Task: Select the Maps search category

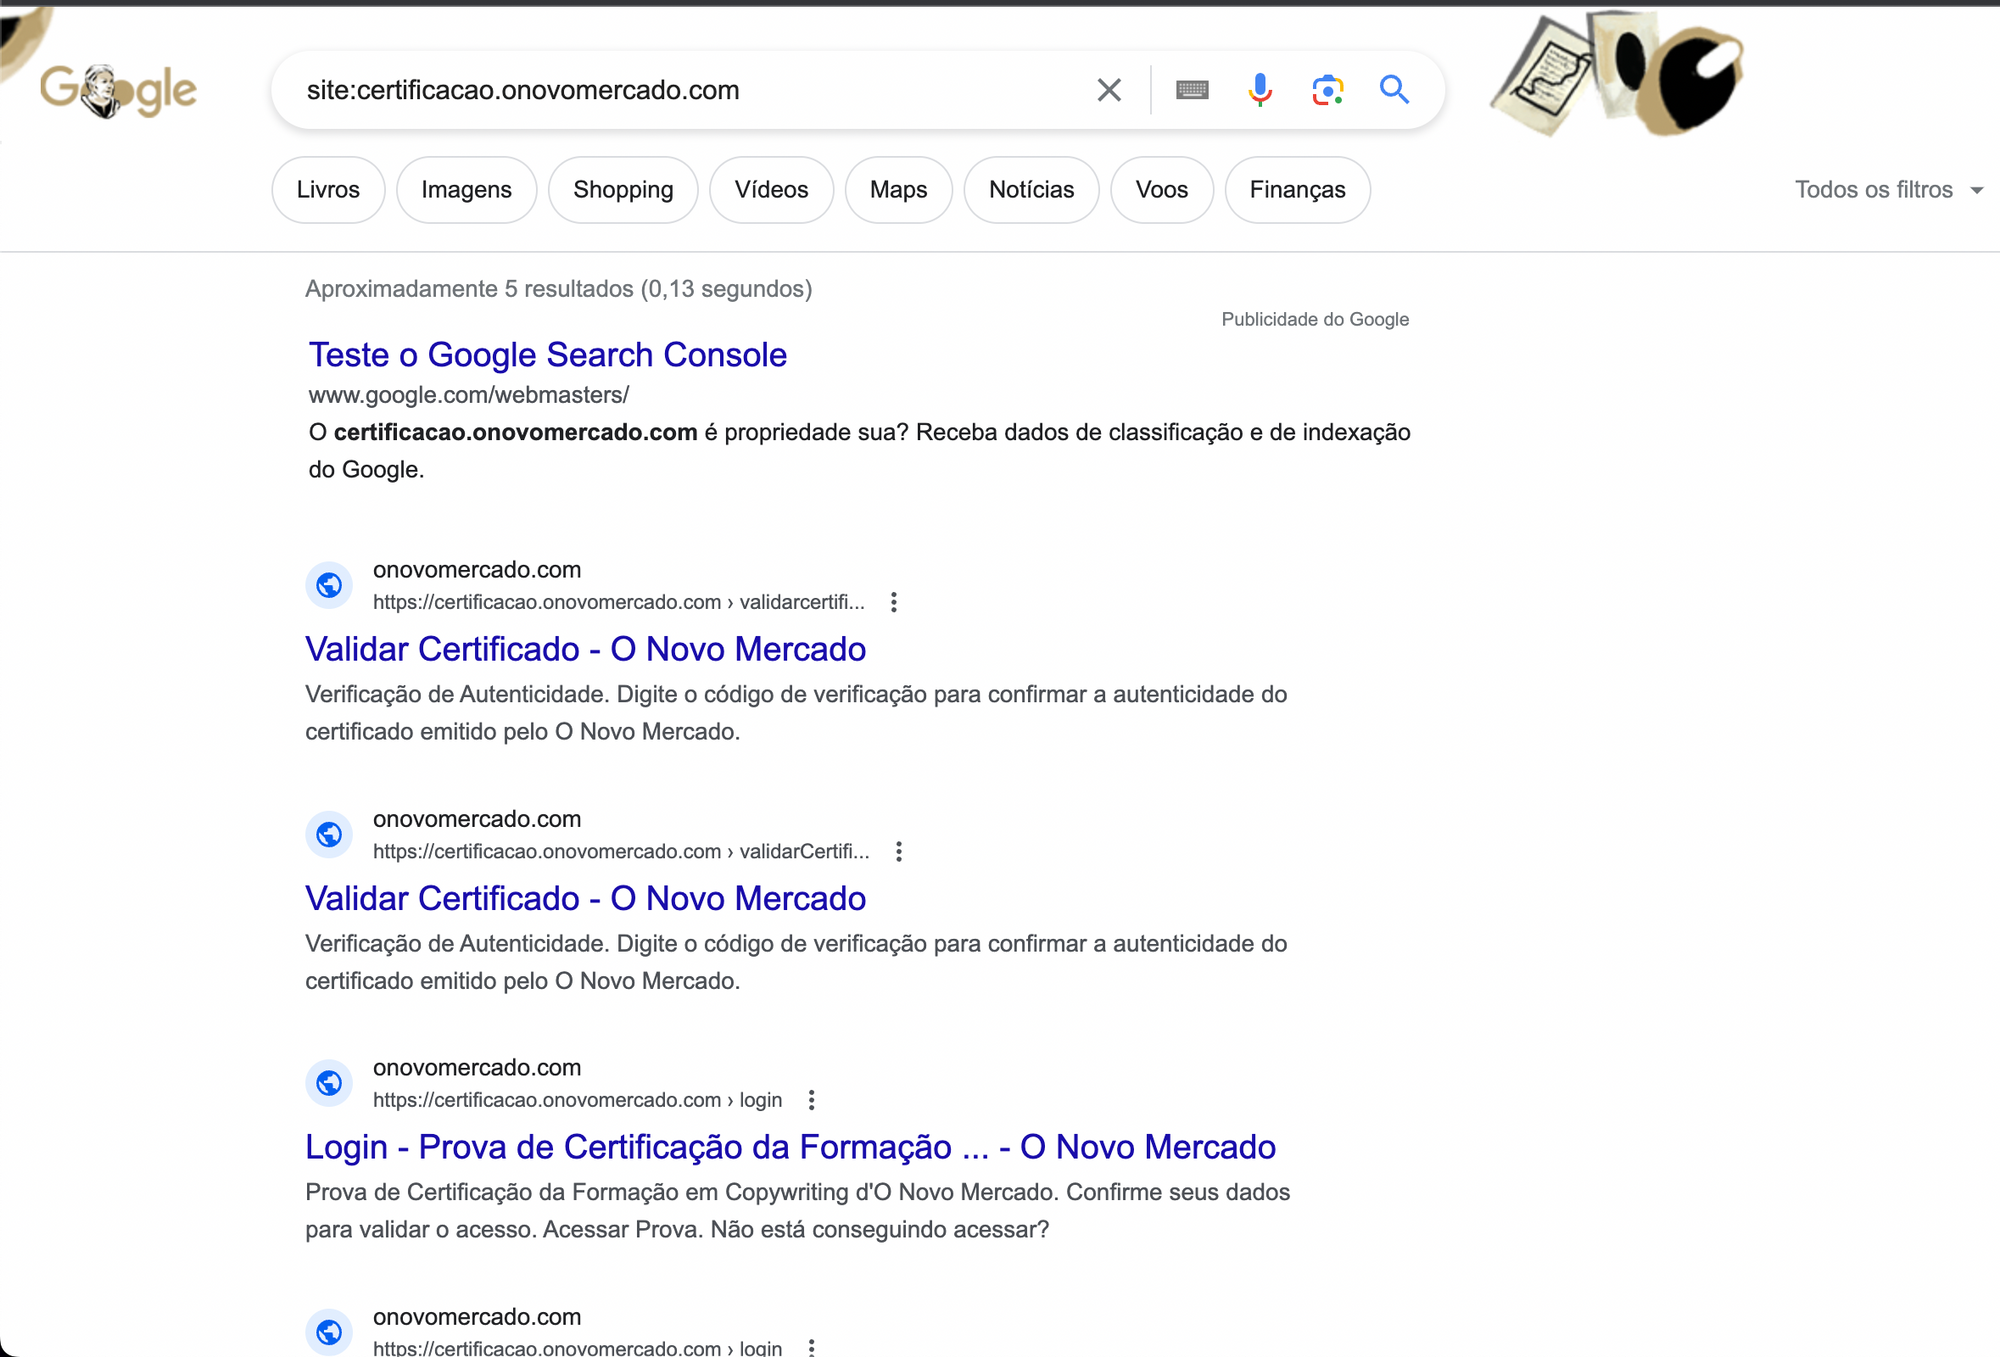Action: click(x=898, y=189)
